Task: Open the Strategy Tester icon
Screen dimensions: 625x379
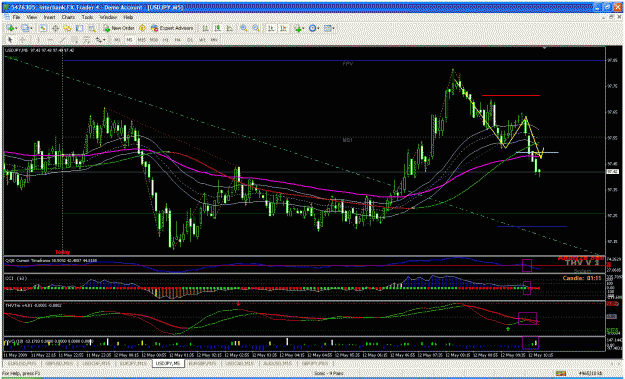Action: 92,28
